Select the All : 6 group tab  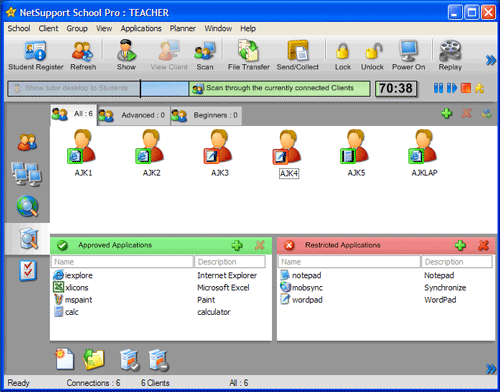tap(73, 114)
